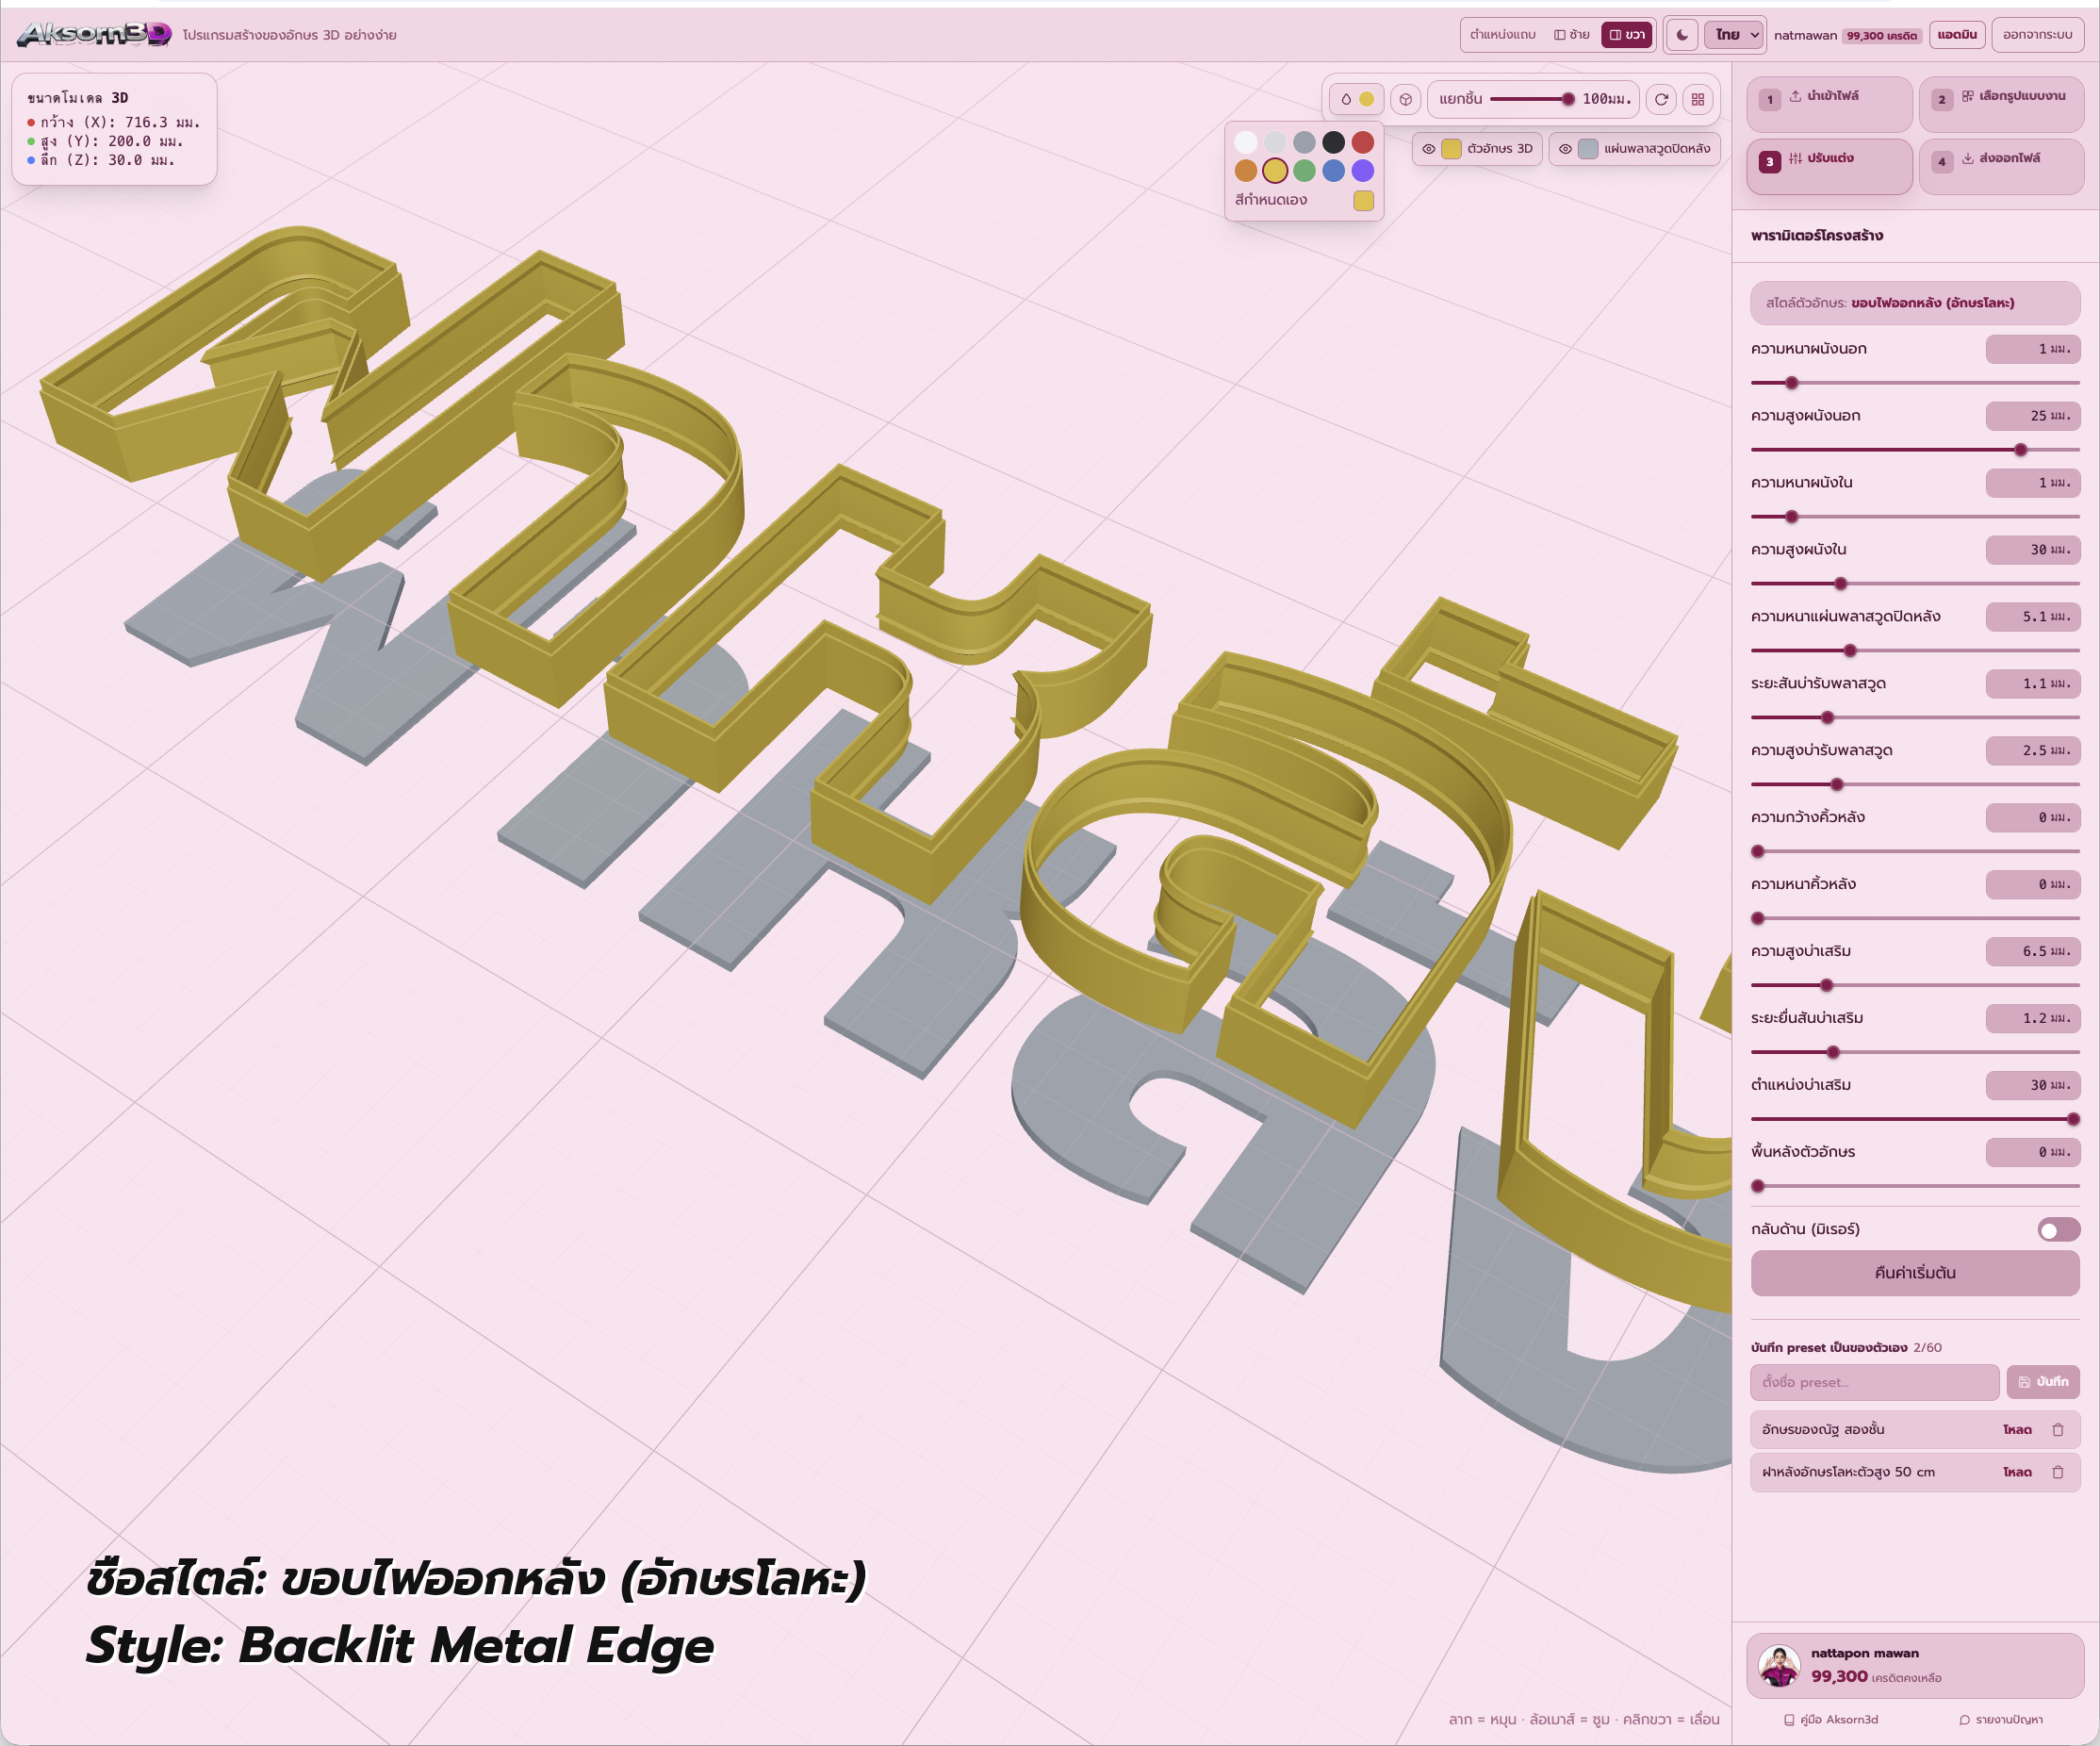This screenshot has height=1746, width=2100.
Task: Click the four-squares grid icon
Action: pyautogui.click(x=1698, y=99)
